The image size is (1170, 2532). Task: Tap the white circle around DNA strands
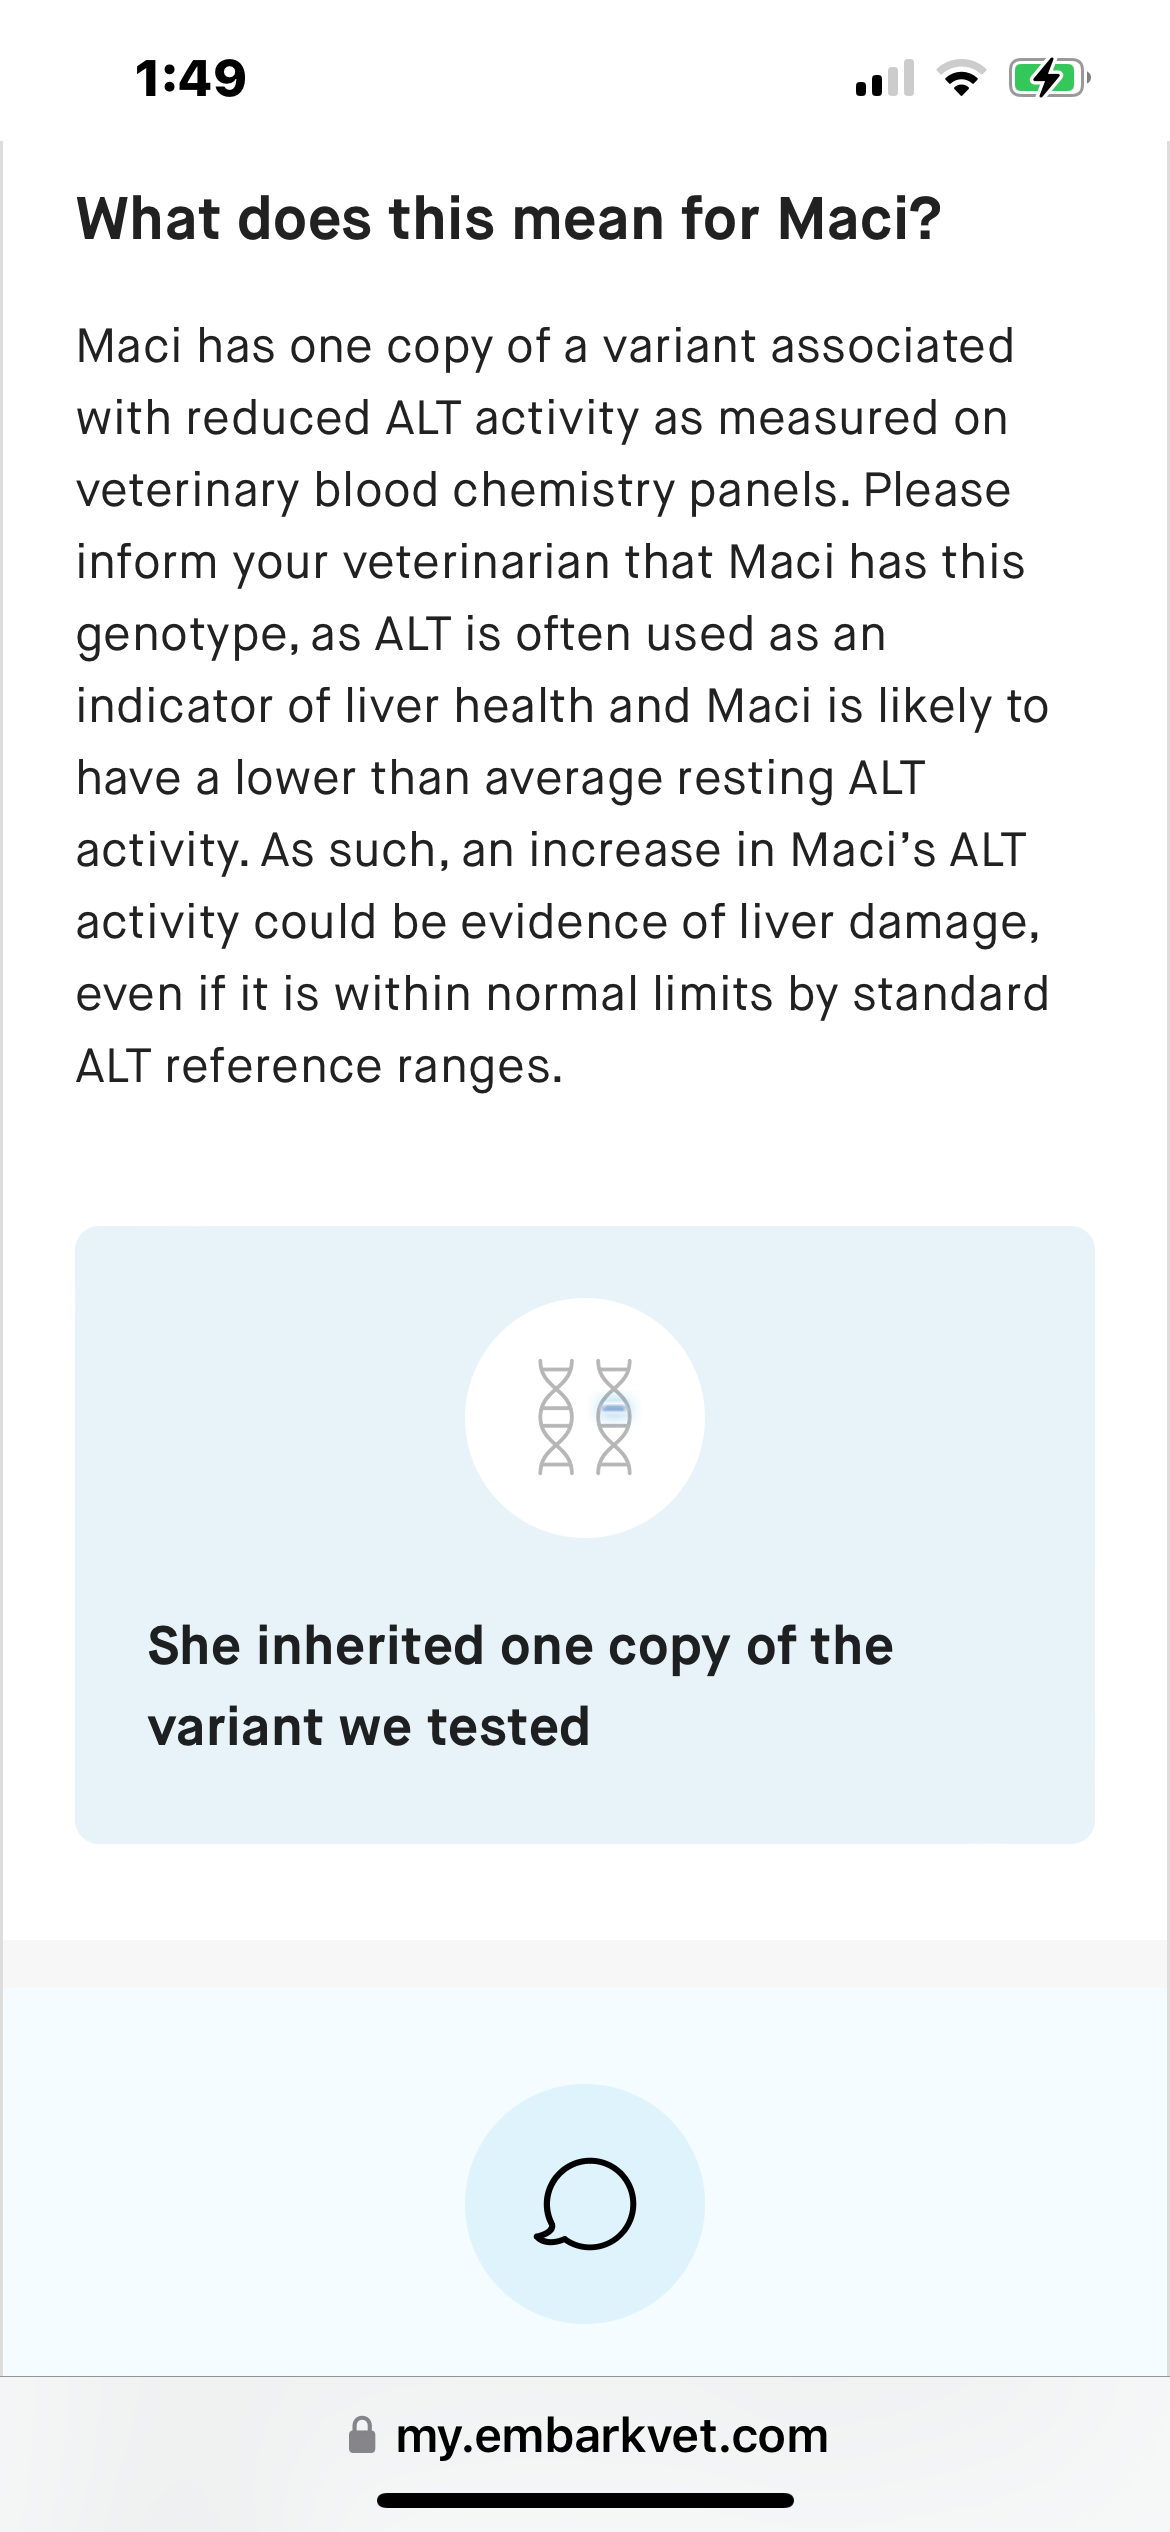coord(585,1417)
